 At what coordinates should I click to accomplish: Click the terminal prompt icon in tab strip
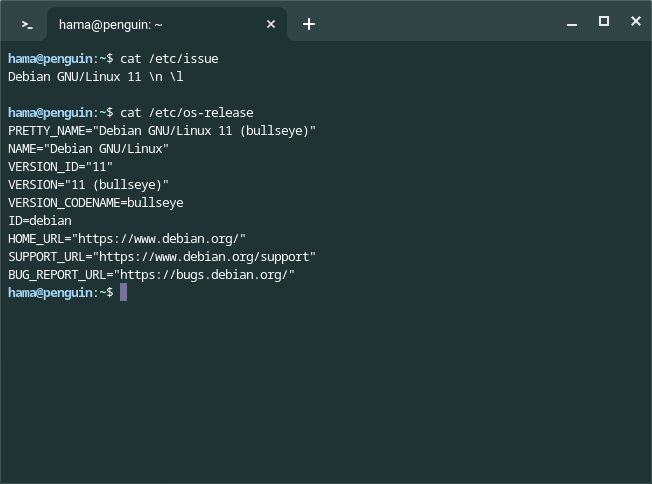pyautogui.click(x=27, y=25)
